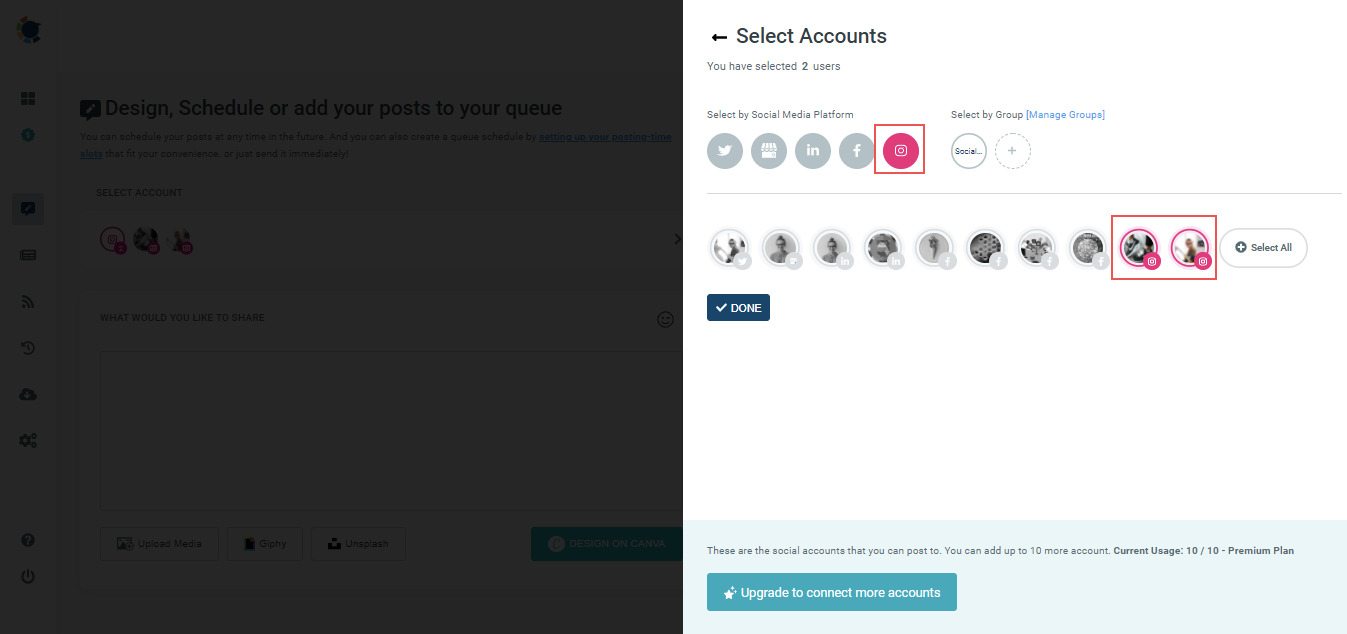Click the Upgrade to connect more accounts button
Image resolution: width=1347 pixels, height=634 pixels.
[x=831, y=592]
